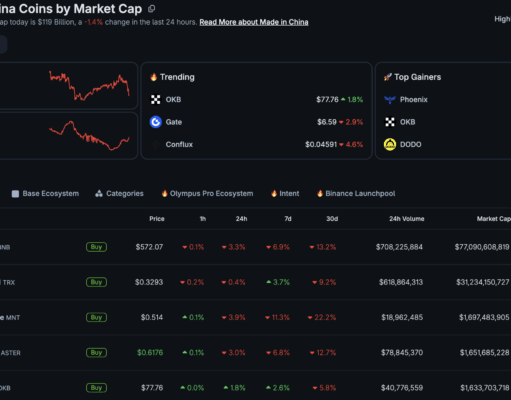Click the $572.07 price cell
Viewport: 511px width, 400px height.
pyautogui.click(x=149, y=247)
